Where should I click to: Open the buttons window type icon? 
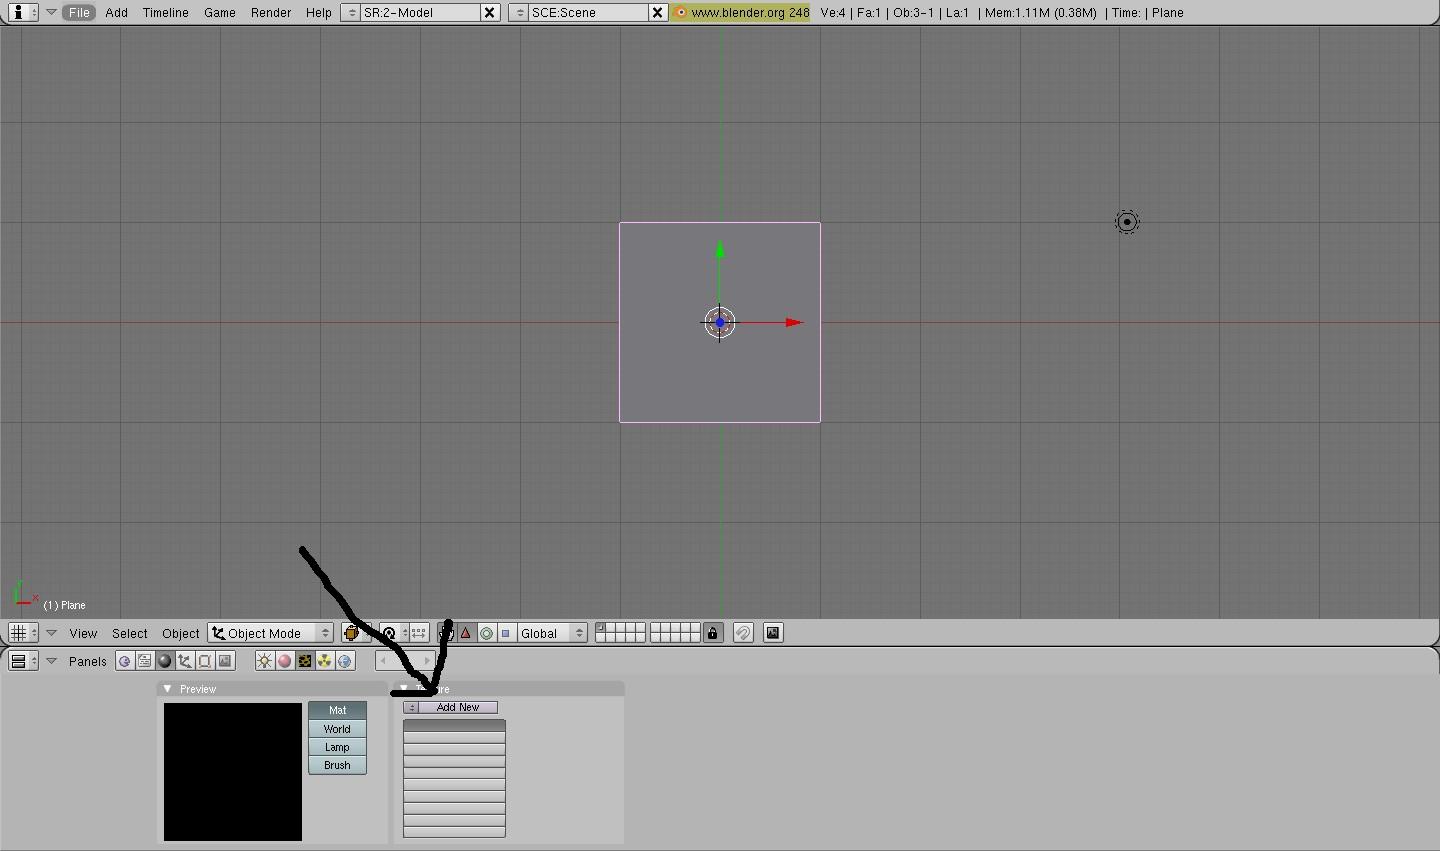pyautogui.click(x=22, y=661)
